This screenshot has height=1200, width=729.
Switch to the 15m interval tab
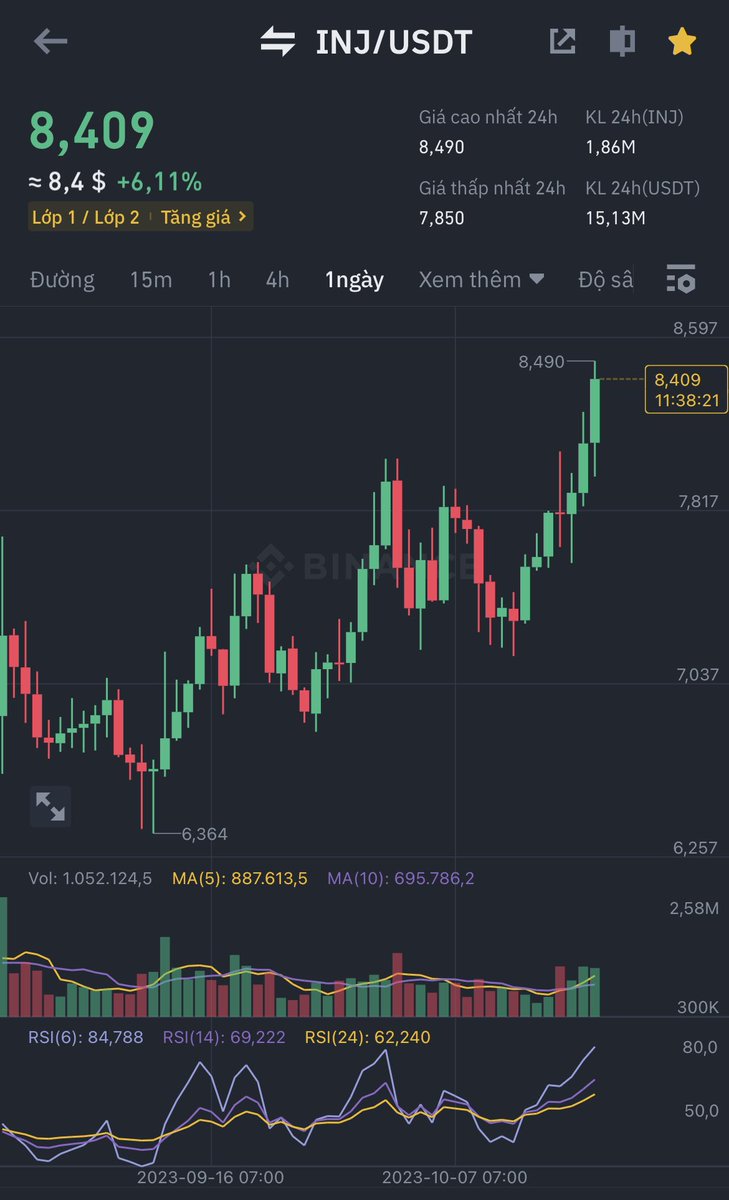pos(151,279)
